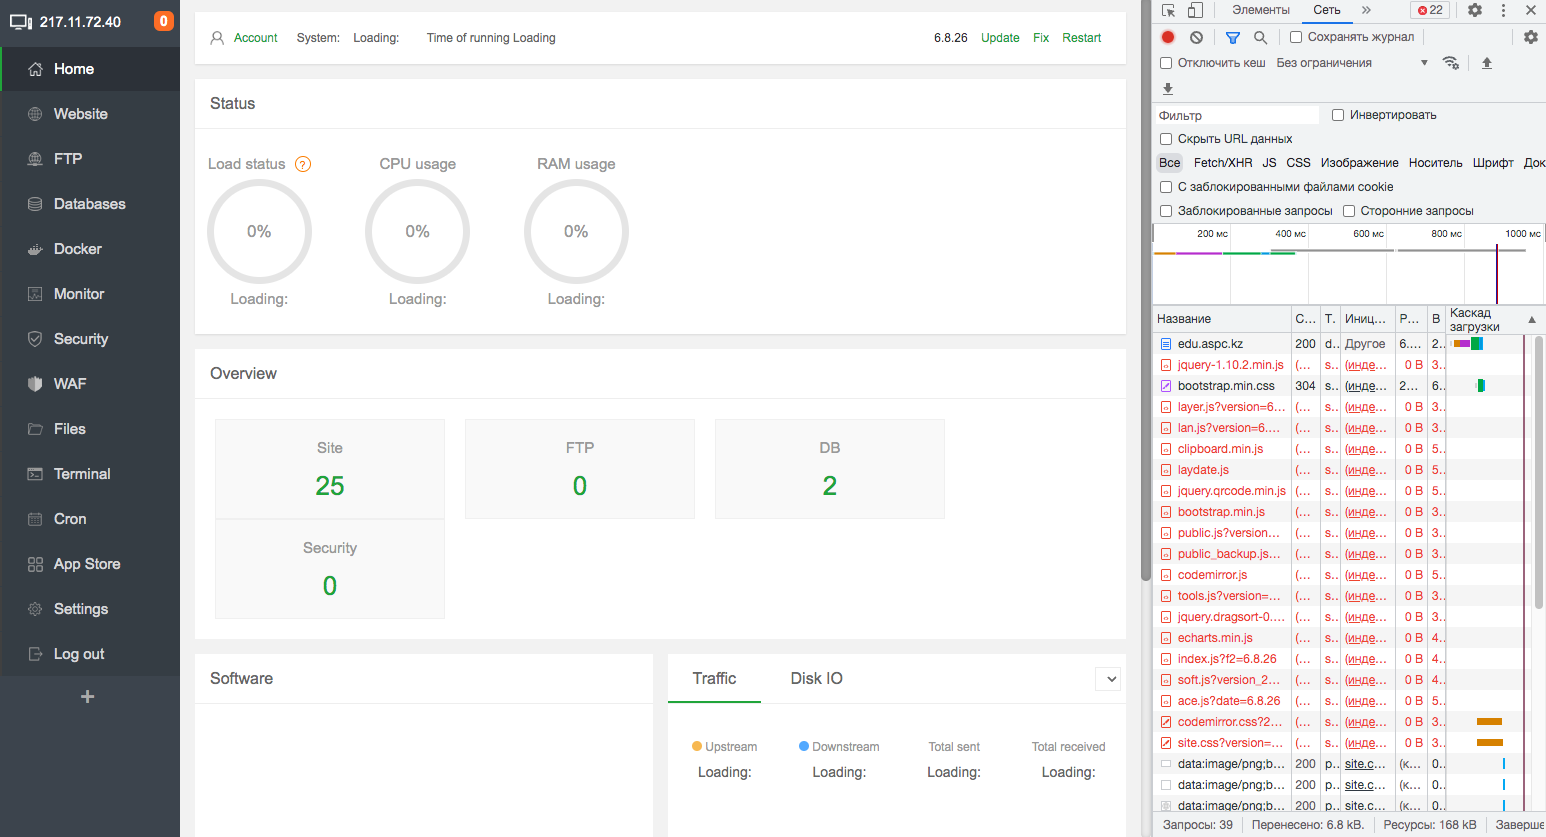The image size is (1546, 837).
Task: Check the 'Отключить кеш' checkbox
Action: 1166,63
